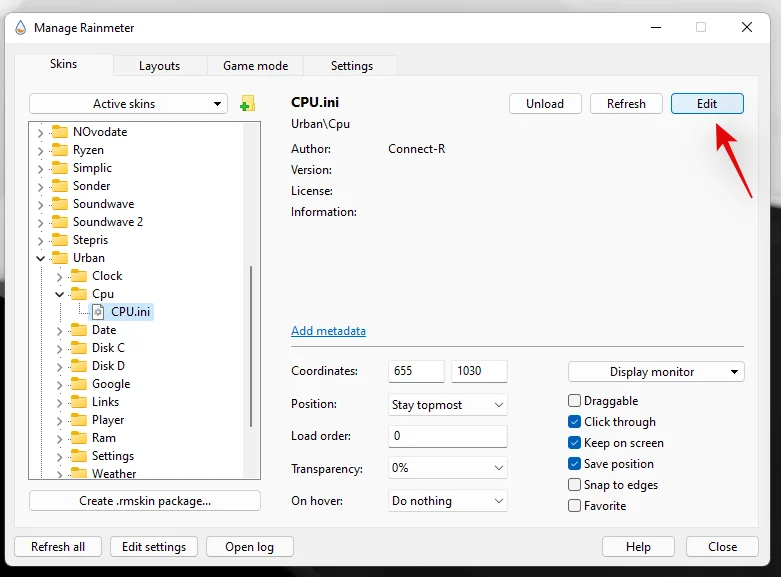Switch to the Skins tab
The height and width of the screenshot is (577, 781).
pyautogui.click(x=64, y=64)
